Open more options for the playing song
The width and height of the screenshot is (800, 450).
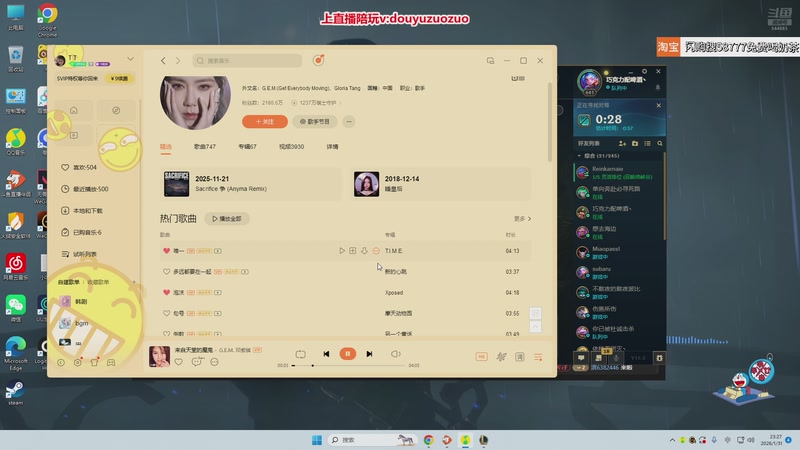214,362
